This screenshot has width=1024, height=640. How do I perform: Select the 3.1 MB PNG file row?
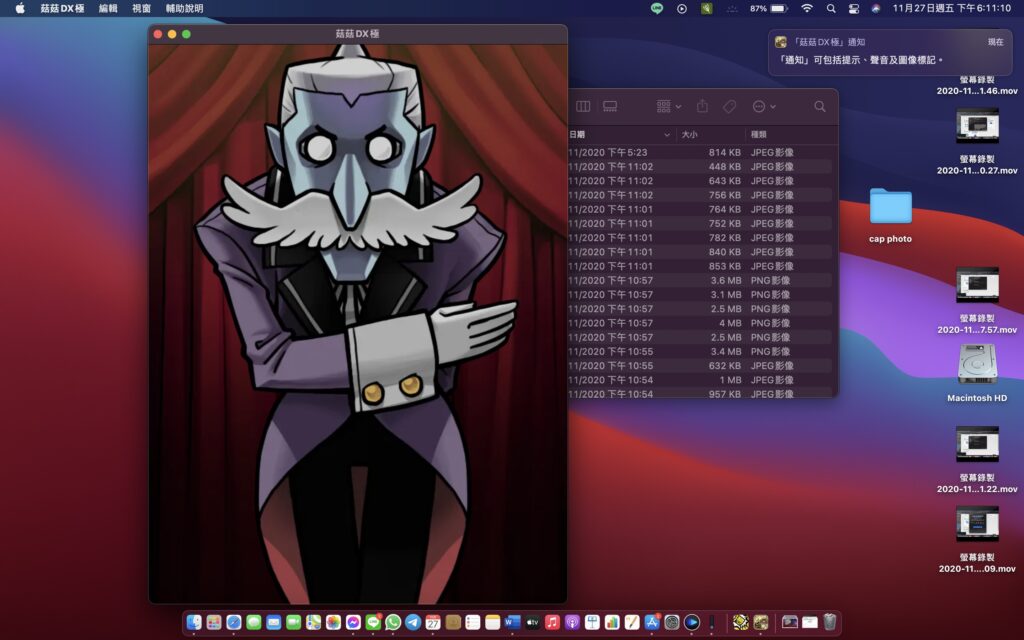(702, 295)
